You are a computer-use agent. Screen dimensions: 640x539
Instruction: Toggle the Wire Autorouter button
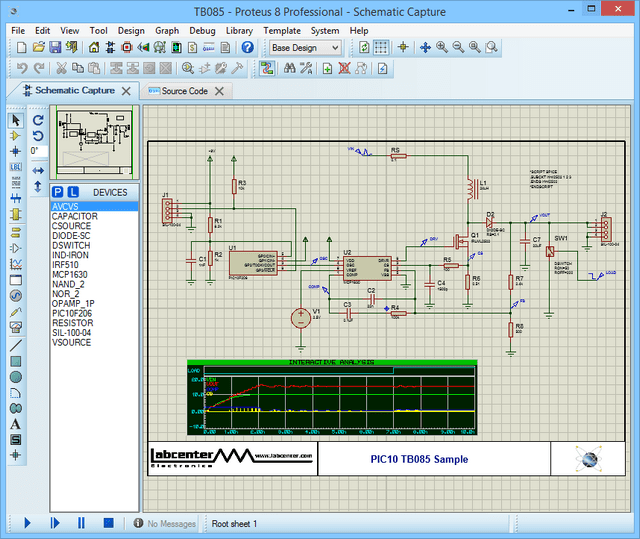267,68
